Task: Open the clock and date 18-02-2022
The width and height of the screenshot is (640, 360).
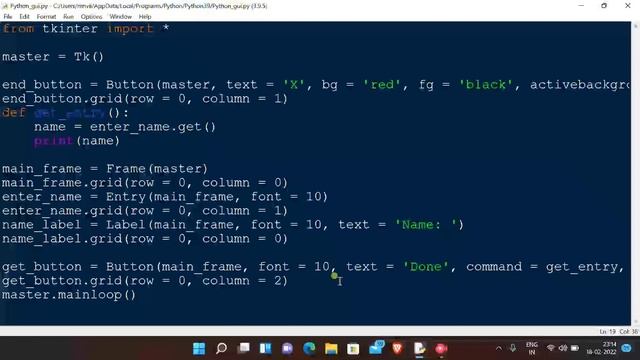Action: point(601,349)
